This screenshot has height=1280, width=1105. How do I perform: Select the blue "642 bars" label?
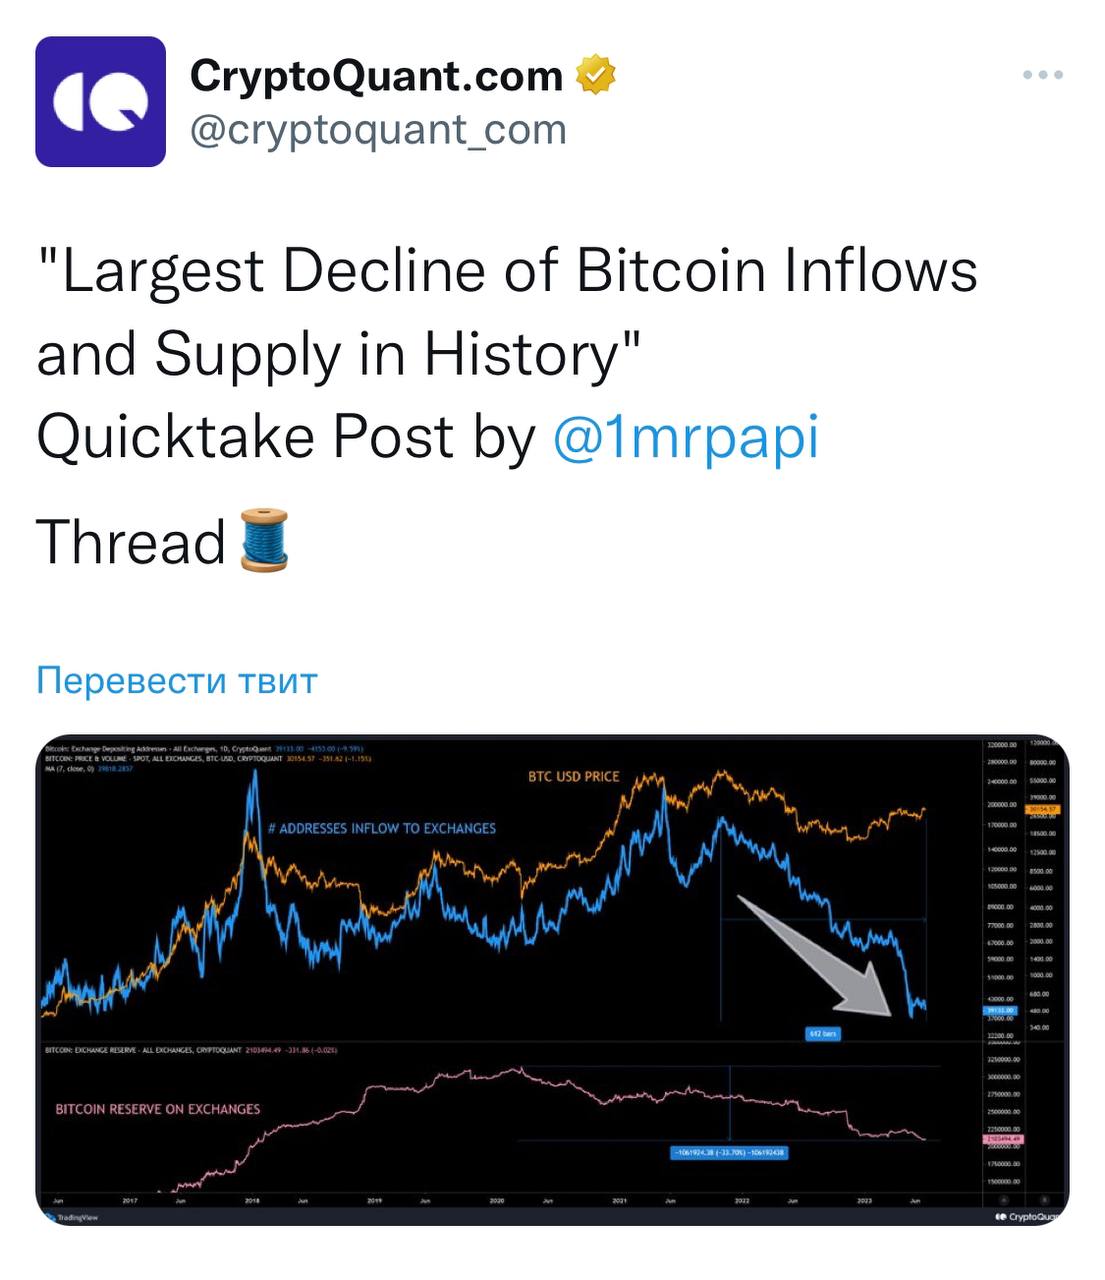pos(822,1033)
